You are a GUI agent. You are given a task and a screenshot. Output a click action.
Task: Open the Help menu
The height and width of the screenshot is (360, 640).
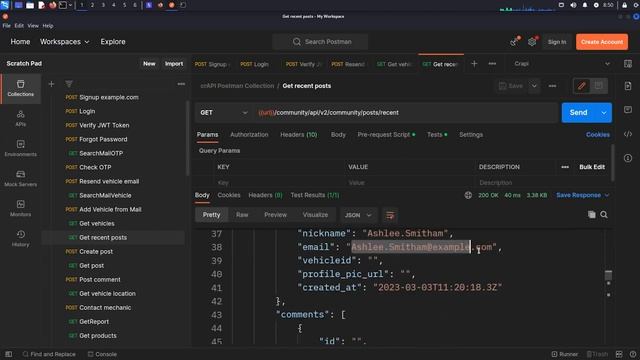click(48, 26)
